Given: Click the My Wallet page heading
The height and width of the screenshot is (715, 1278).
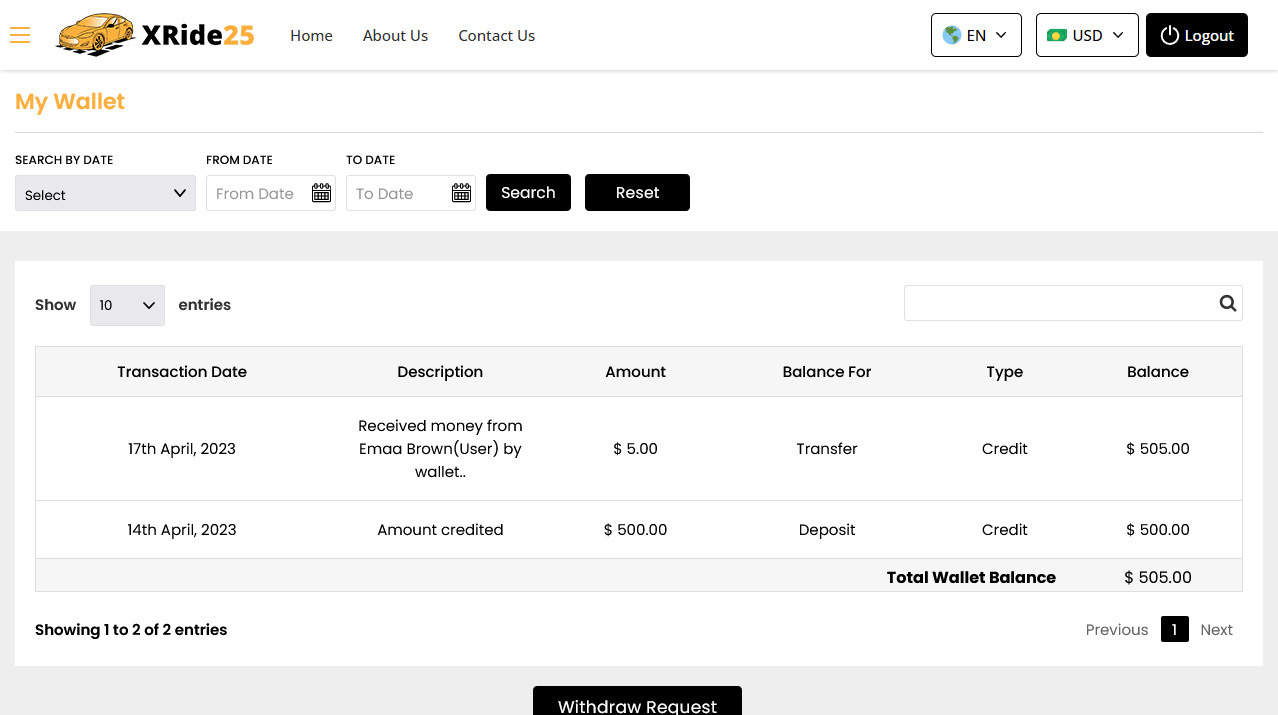Looking at the screenshot, I should [70, 101].
